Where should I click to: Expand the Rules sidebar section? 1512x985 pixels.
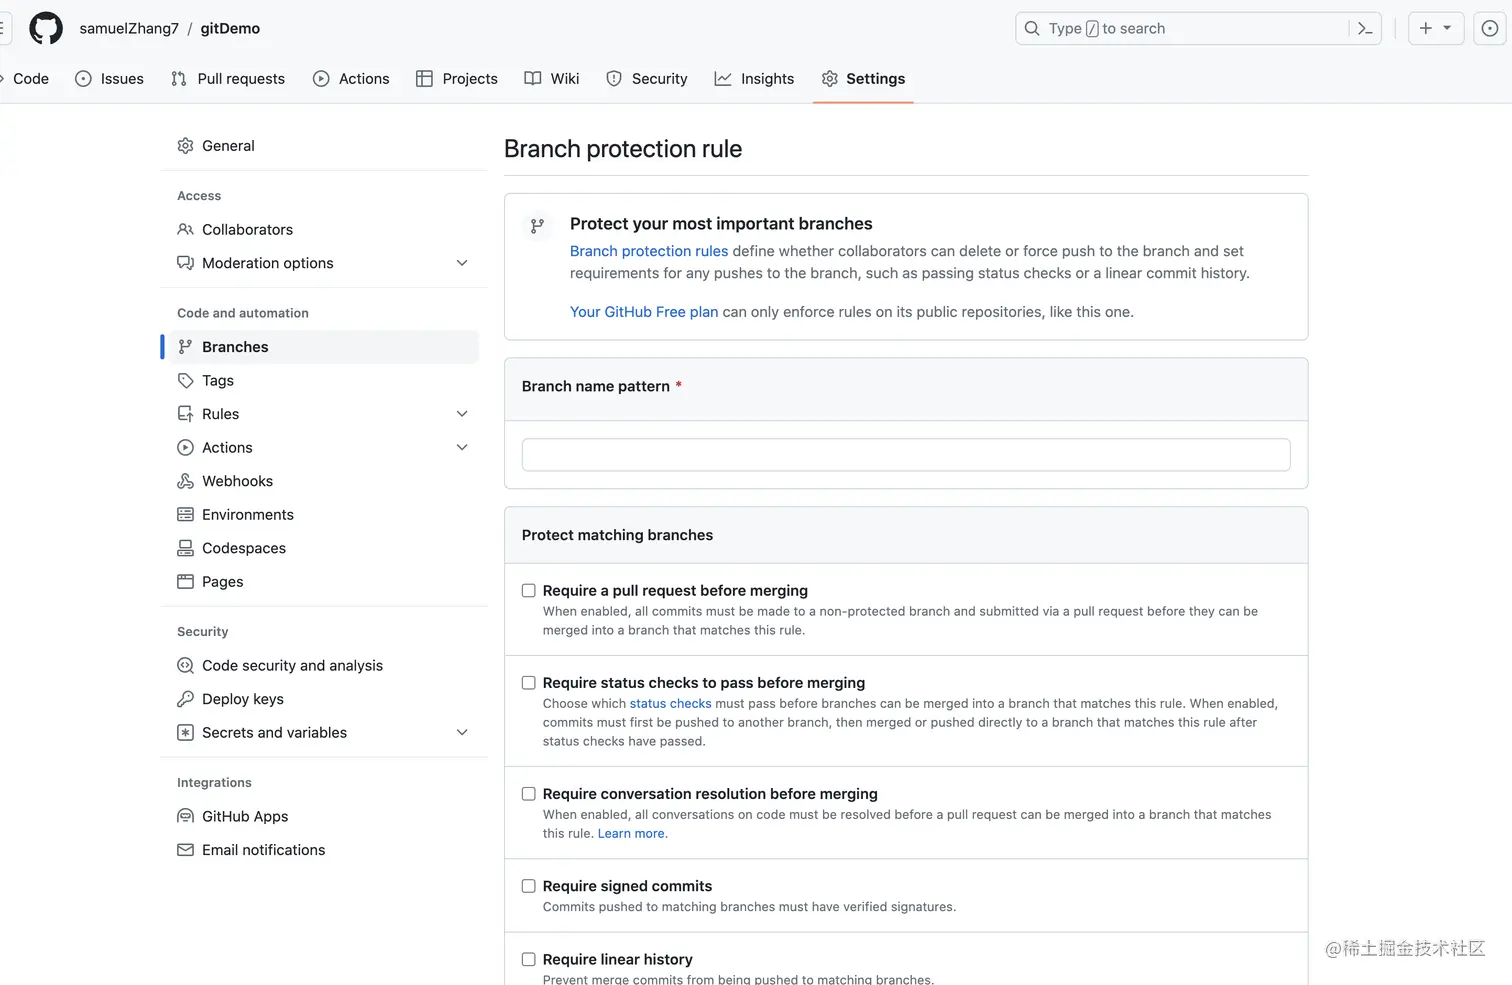pyautogui.click(x=462, y=414)
